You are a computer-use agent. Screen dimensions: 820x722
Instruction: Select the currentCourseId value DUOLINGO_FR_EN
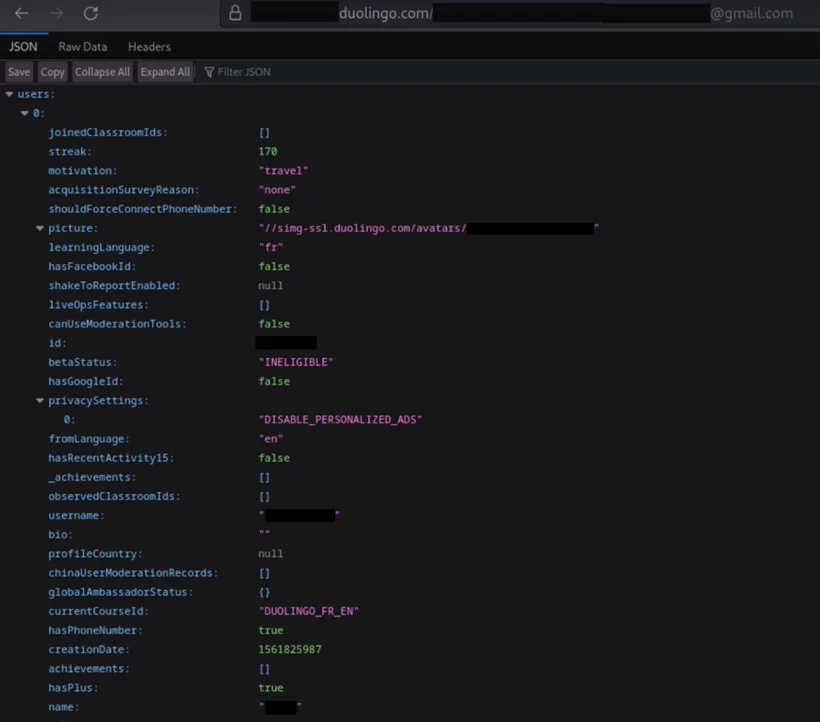pos(308,611)
